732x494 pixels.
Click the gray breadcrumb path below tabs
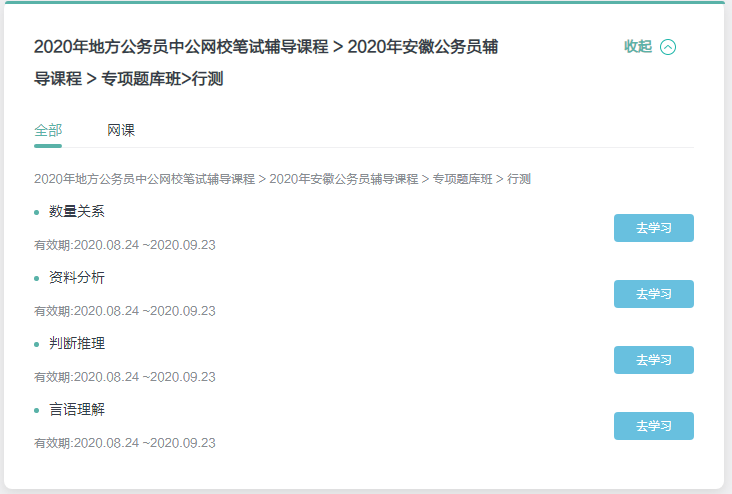tap(282, 179)
